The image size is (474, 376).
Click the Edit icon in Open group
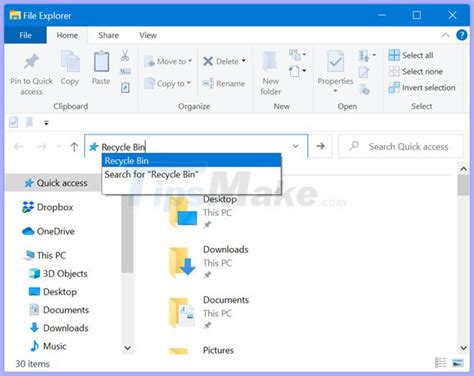(x=364, y=72)
